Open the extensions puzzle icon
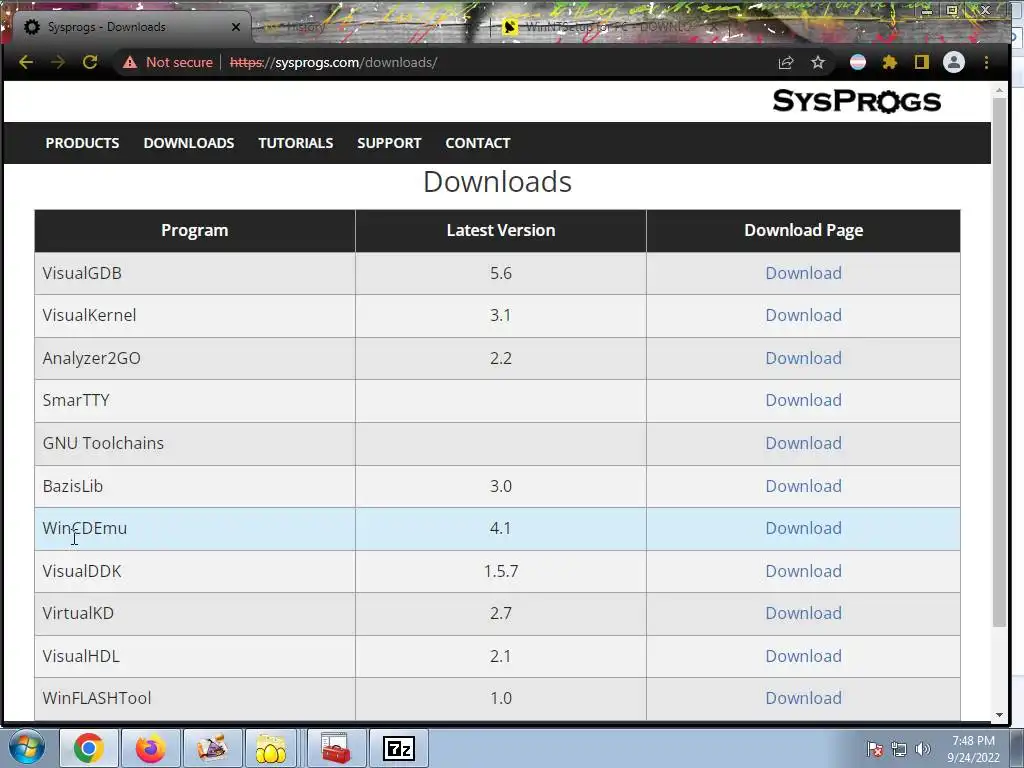Viewport: 1024px width, 768px height. point(889,62)
